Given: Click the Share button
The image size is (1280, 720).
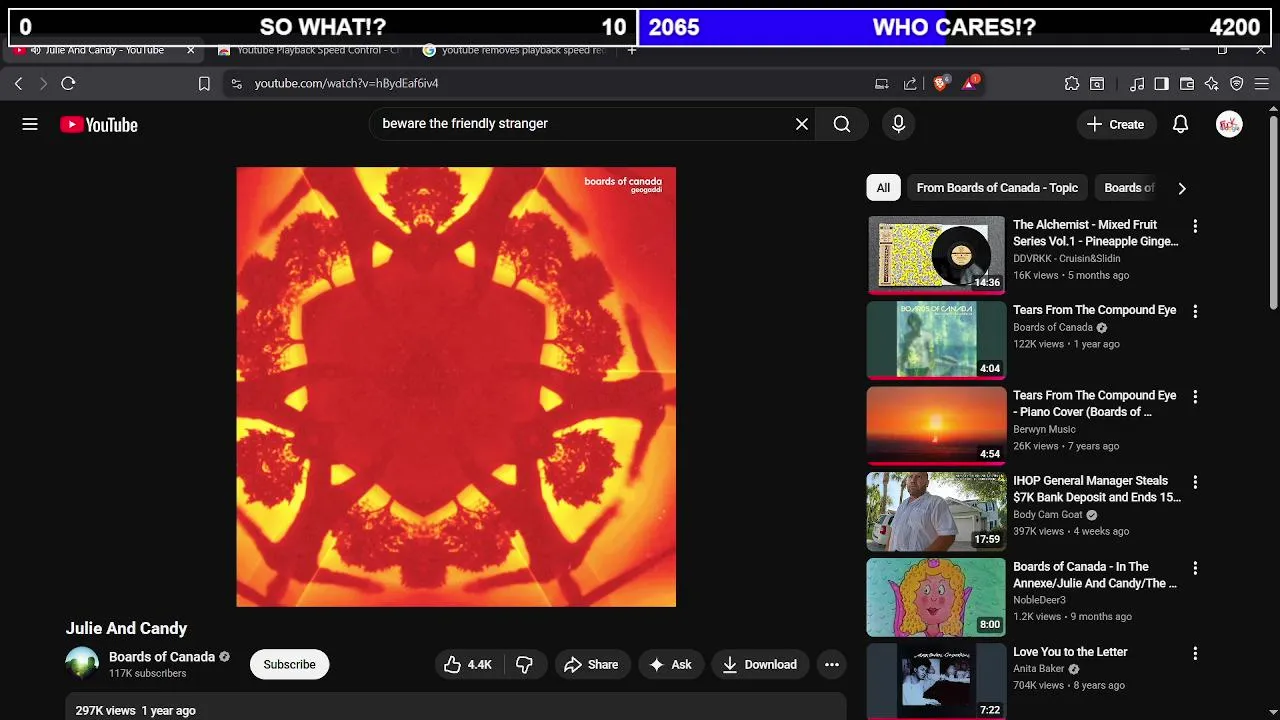Looking at the screenshot, I should [591, 664].
